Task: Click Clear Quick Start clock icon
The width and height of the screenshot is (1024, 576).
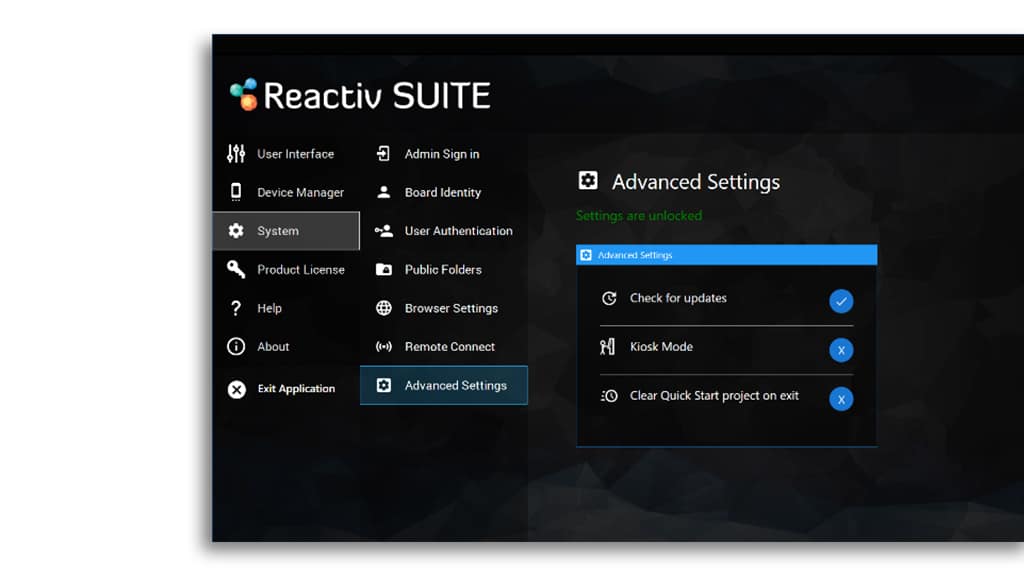Action: point(609,396)
